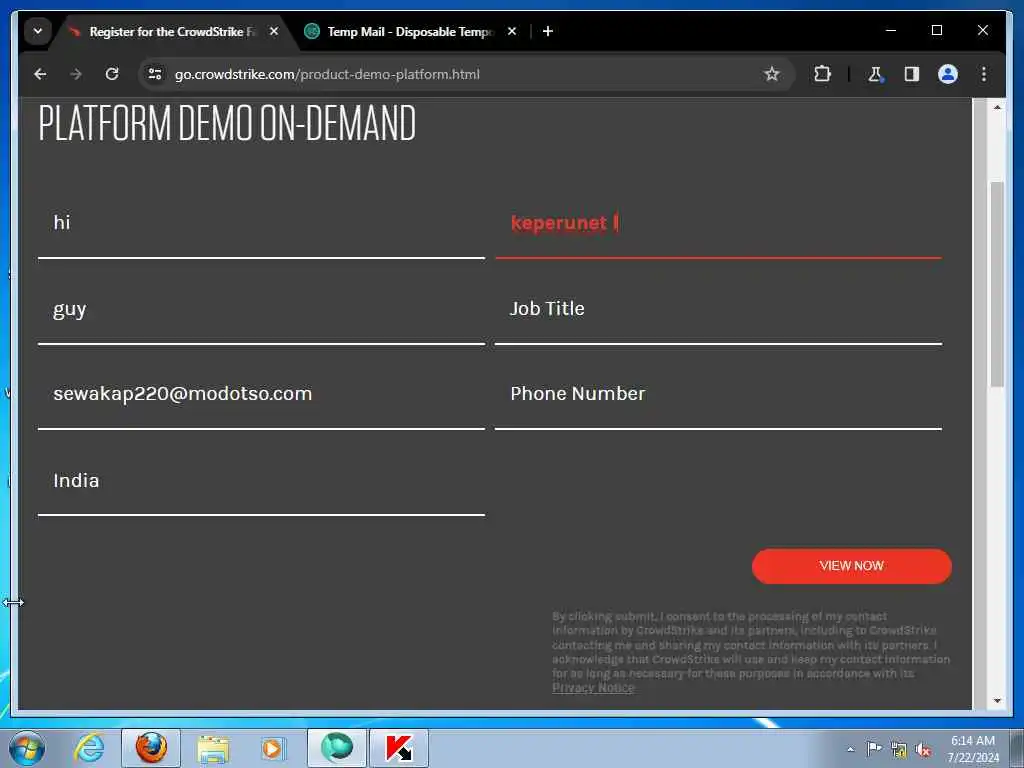Maximize the Chrome window

pos(936,30)
